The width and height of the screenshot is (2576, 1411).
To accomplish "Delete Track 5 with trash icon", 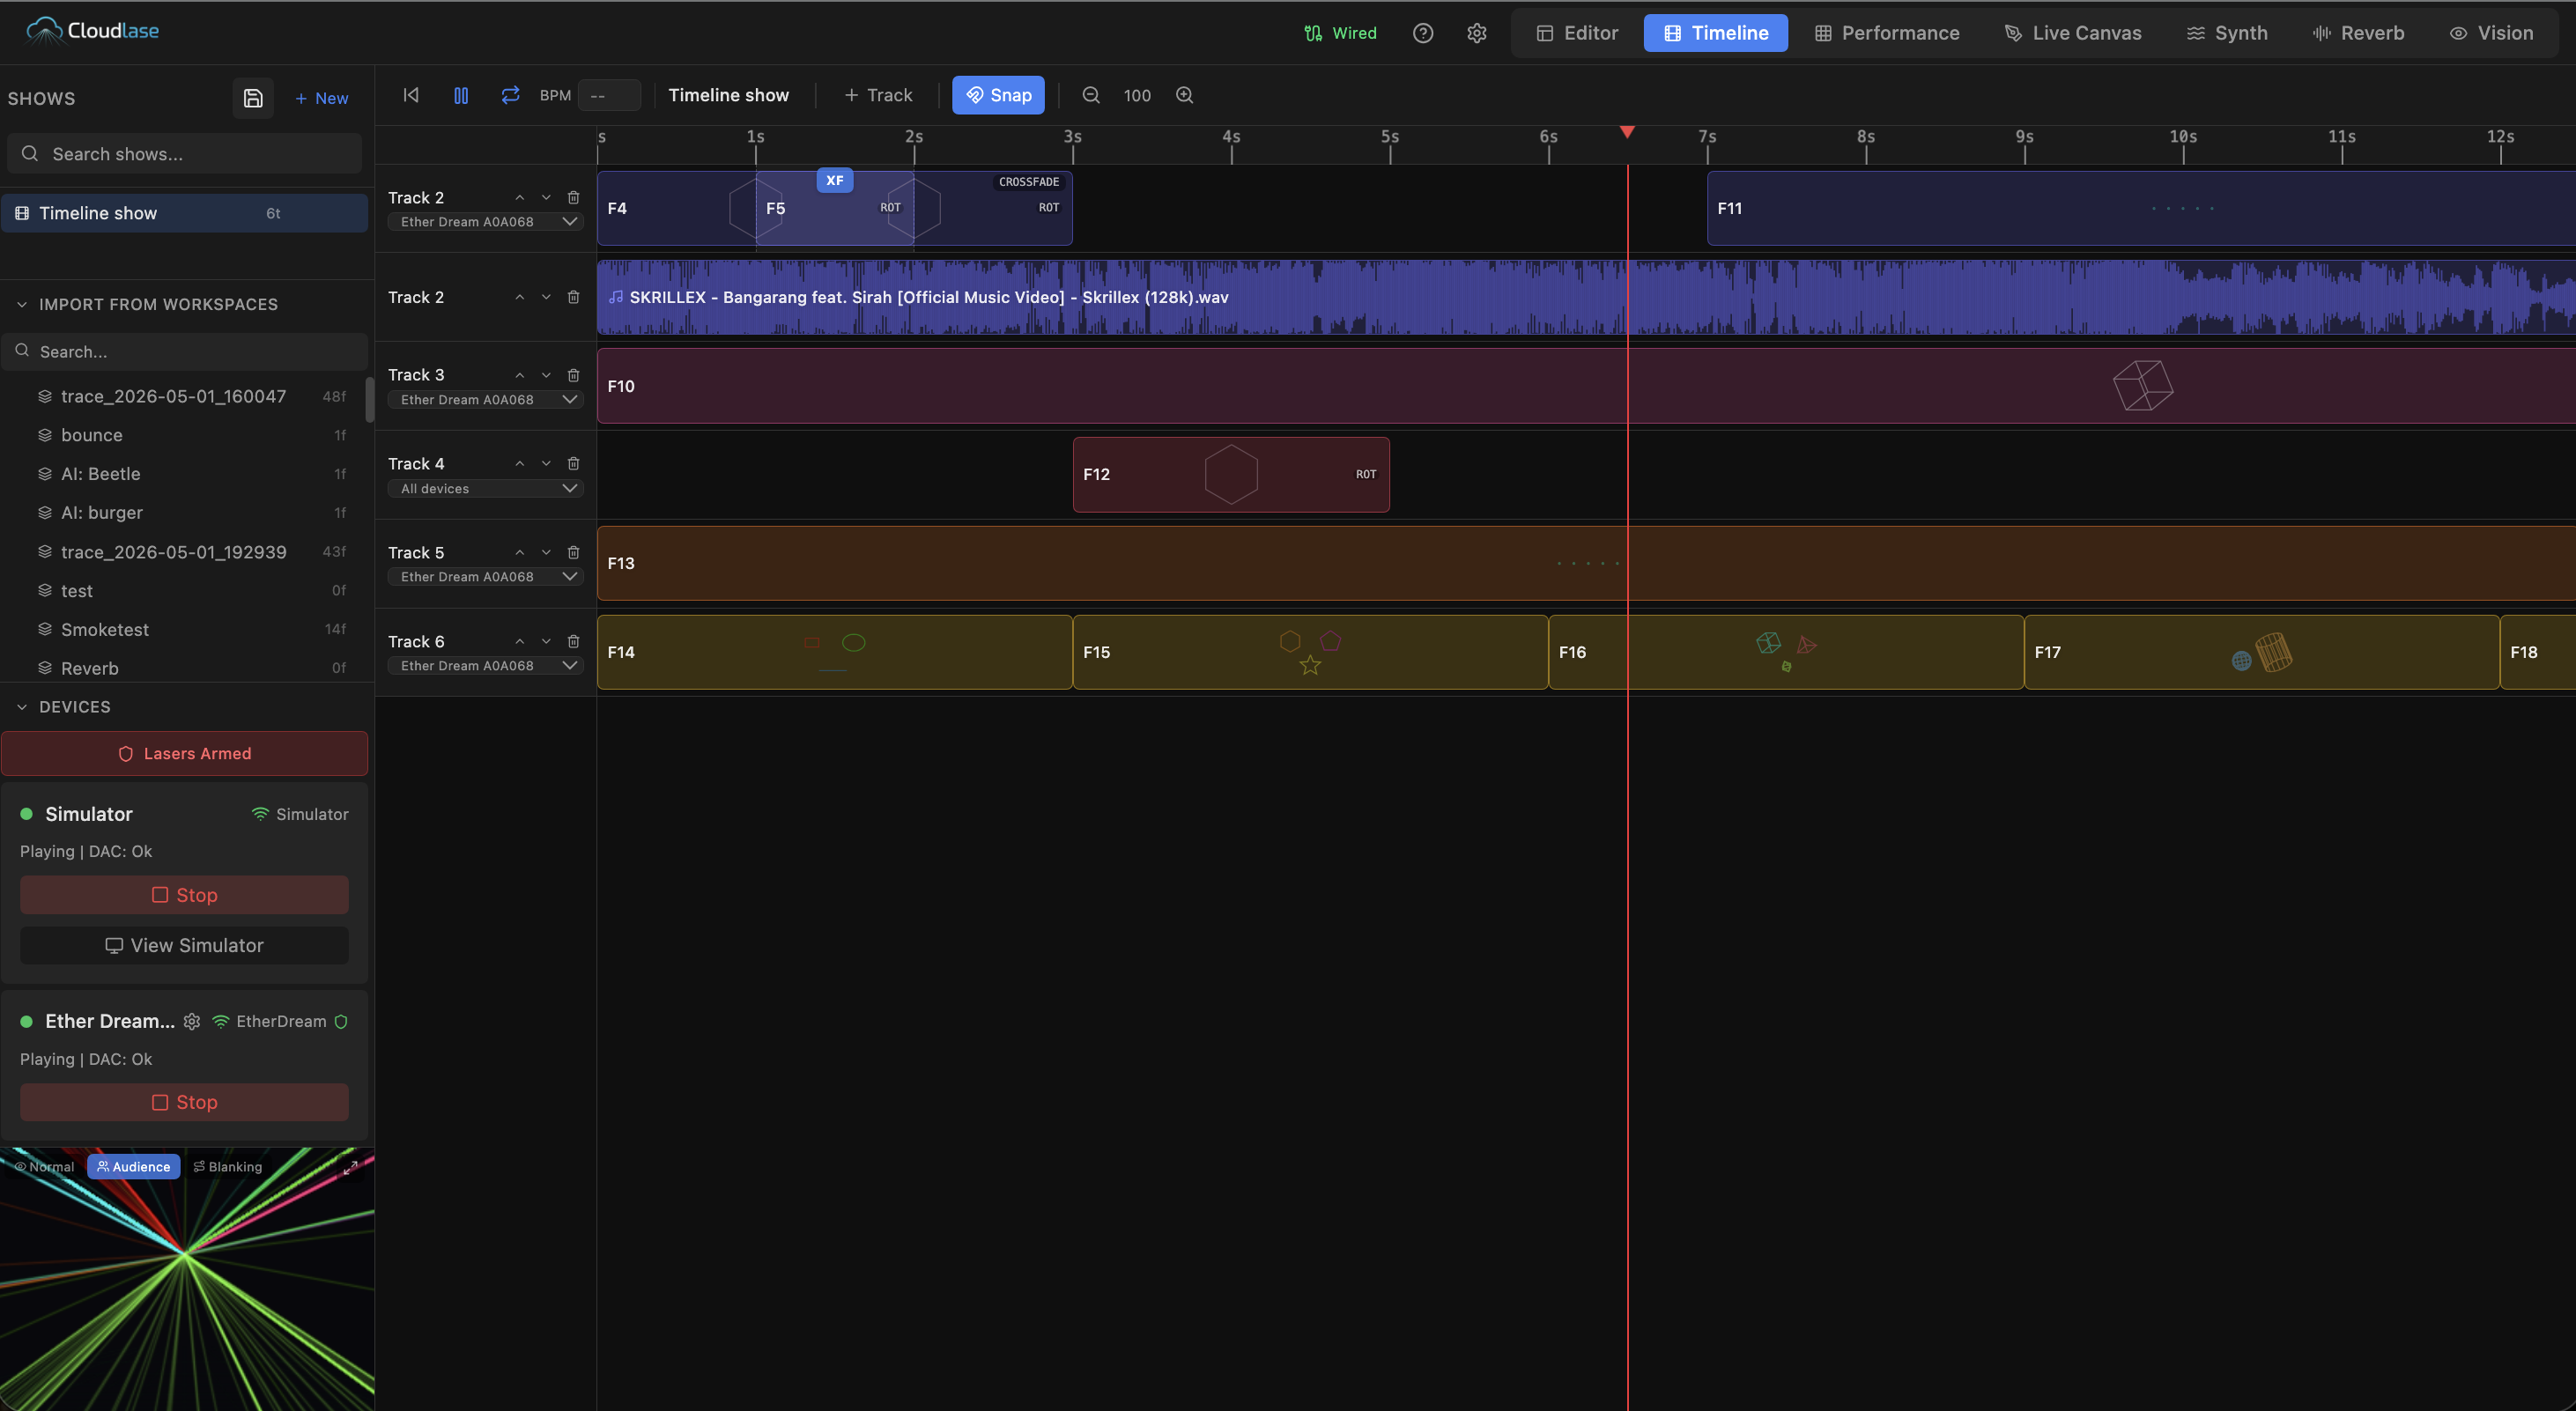I will [573, 553].
